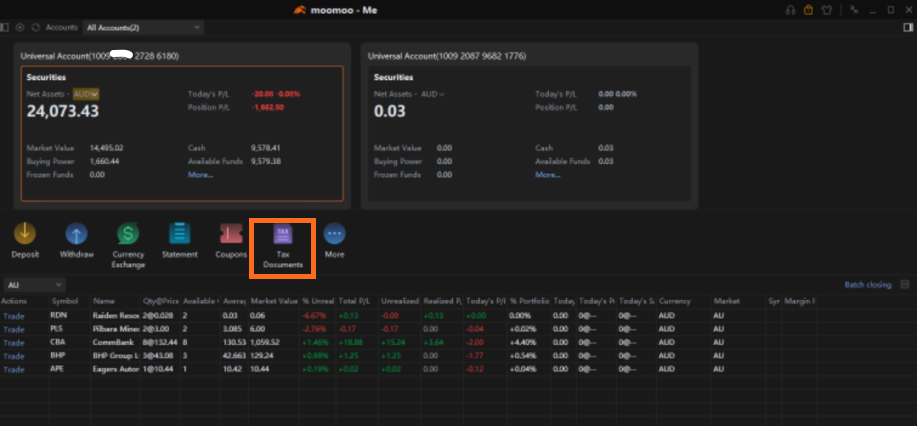Click Trade for the RDN row
This screenshot has width=917, height=426.
(14, 315)
